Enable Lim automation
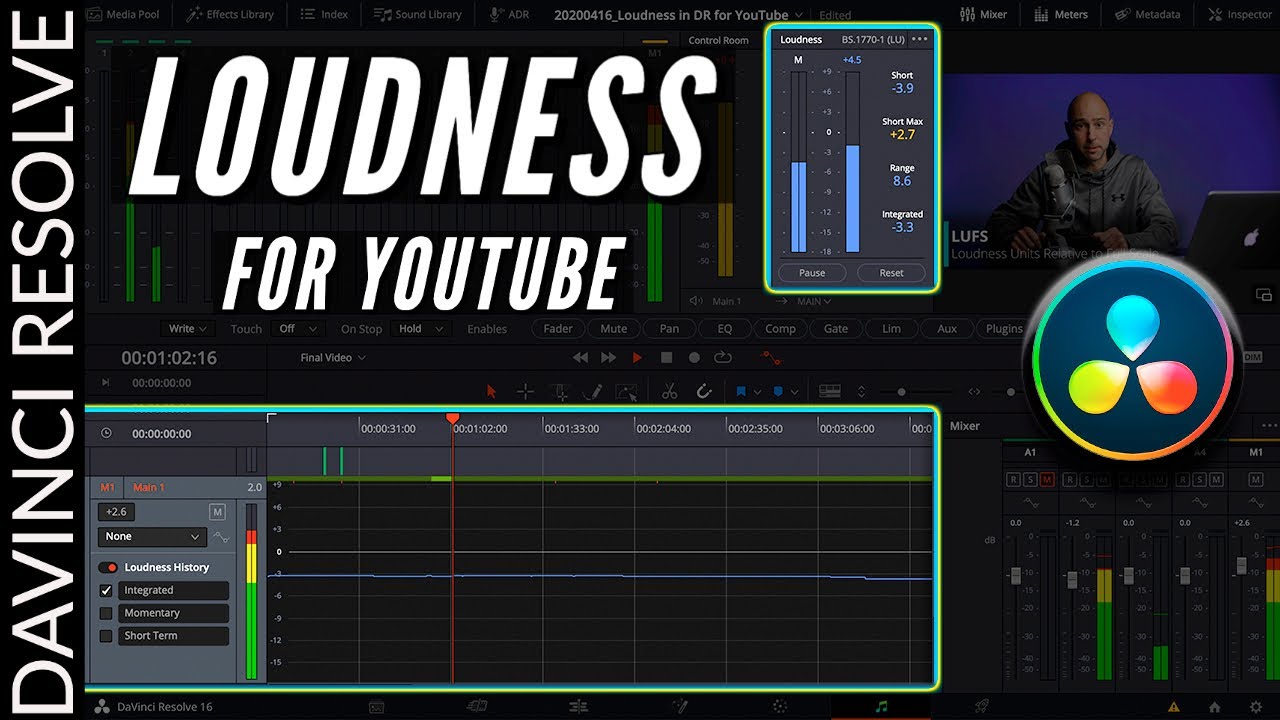 pyautogui.click(x=891, y=328)
